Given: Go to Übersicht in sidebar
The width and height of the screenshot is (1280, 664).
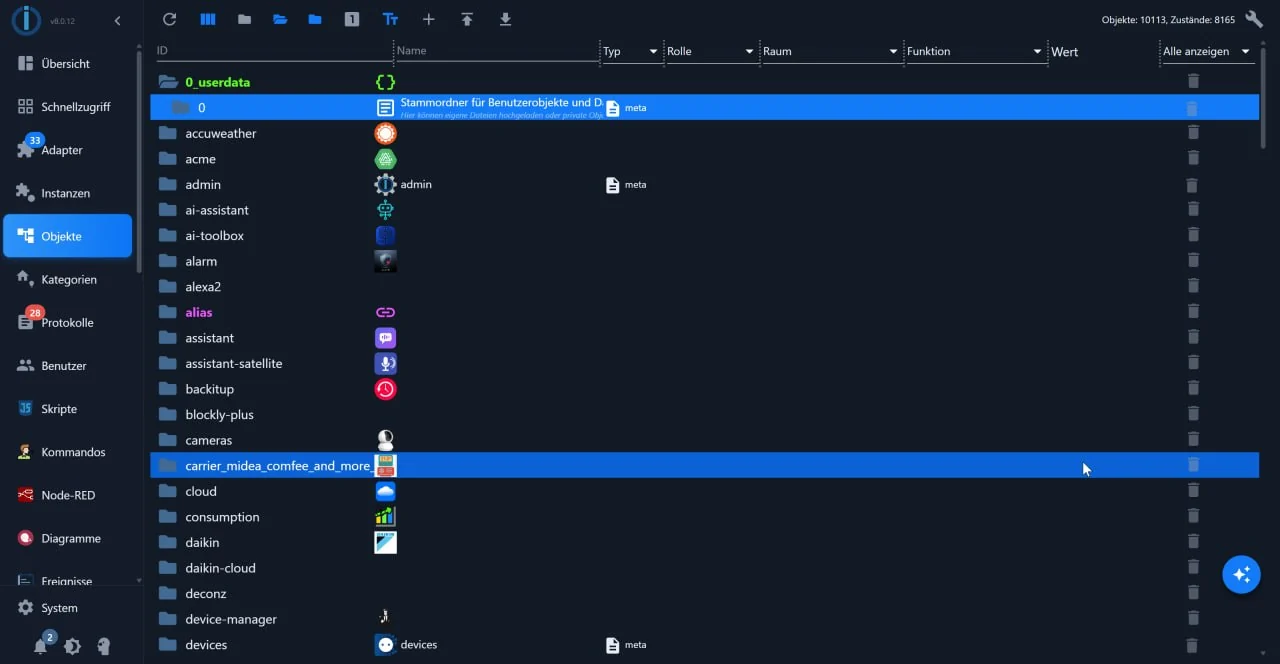Looking at the screenshot, I should [x=68, y=63].
